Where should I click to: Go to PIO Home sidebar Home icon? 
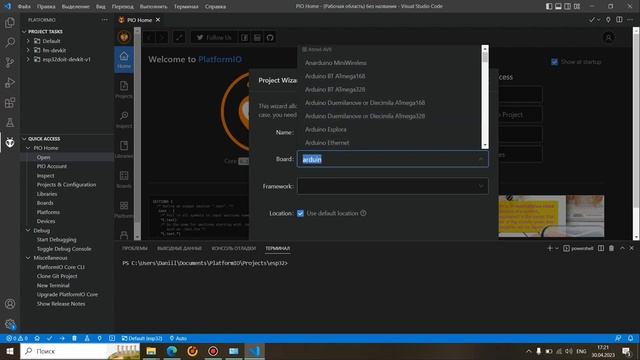(124, 60)
